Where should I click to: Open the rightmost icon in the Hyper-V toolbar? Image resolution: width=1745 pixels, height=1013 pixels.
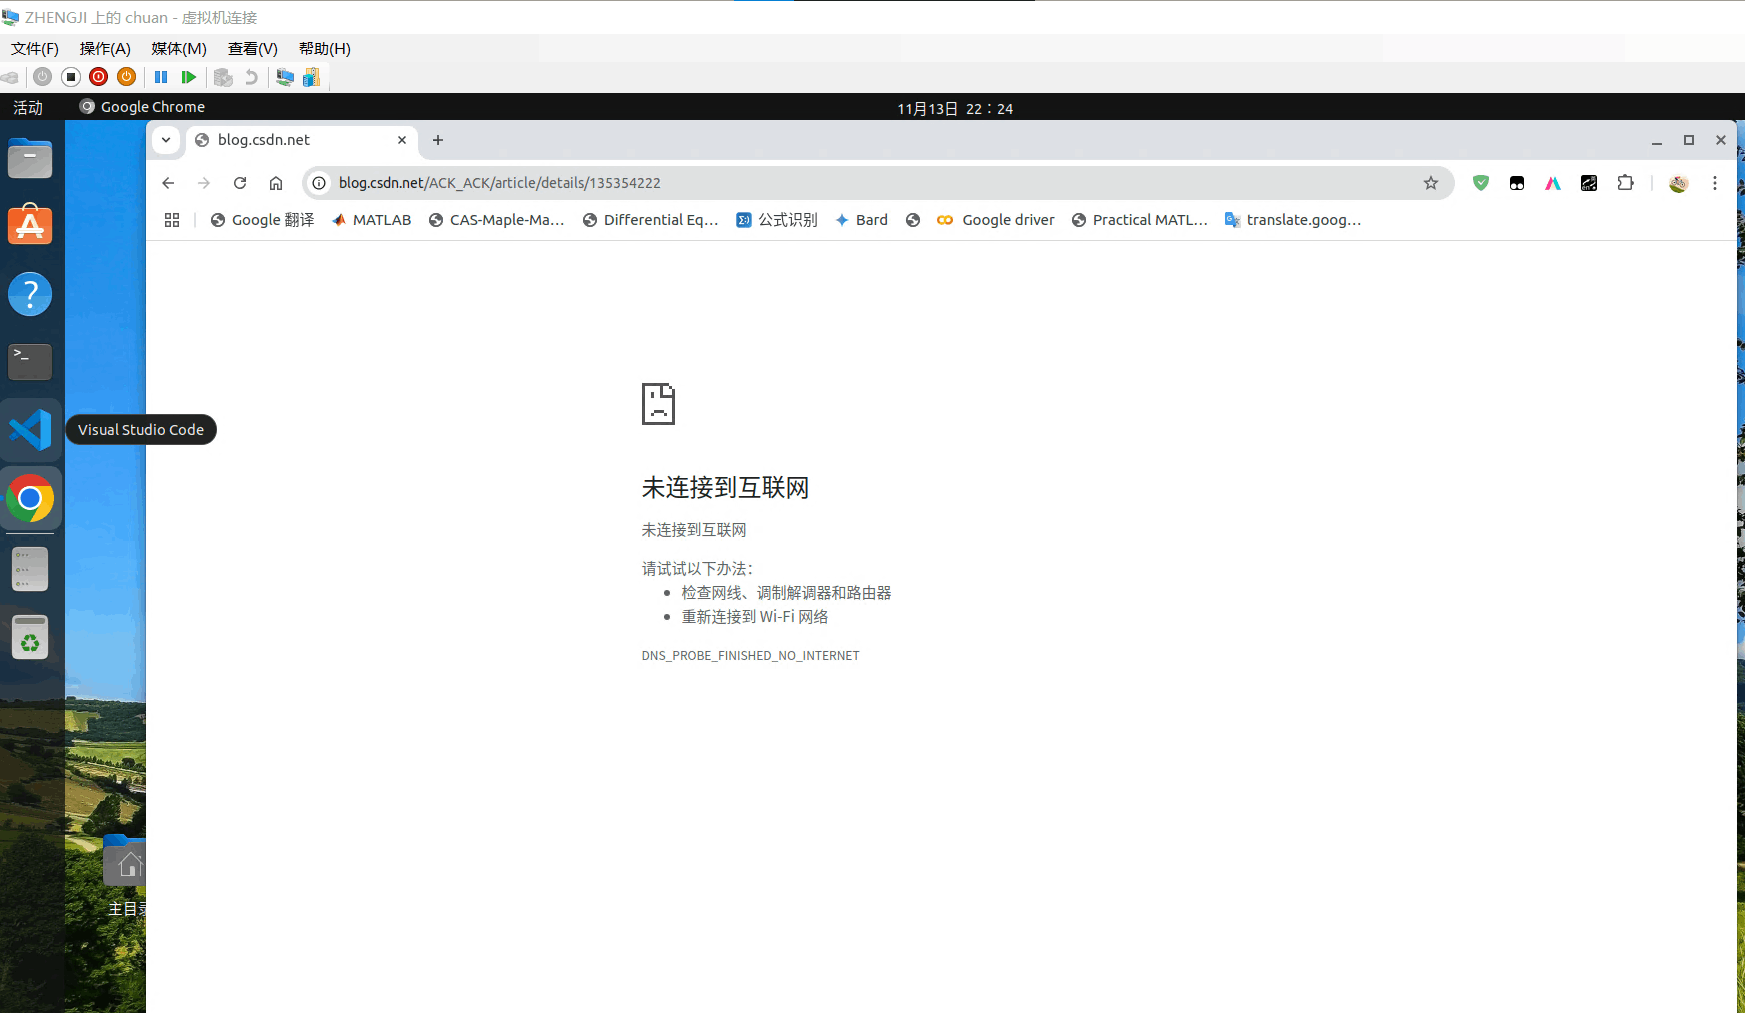pos(311,77)
